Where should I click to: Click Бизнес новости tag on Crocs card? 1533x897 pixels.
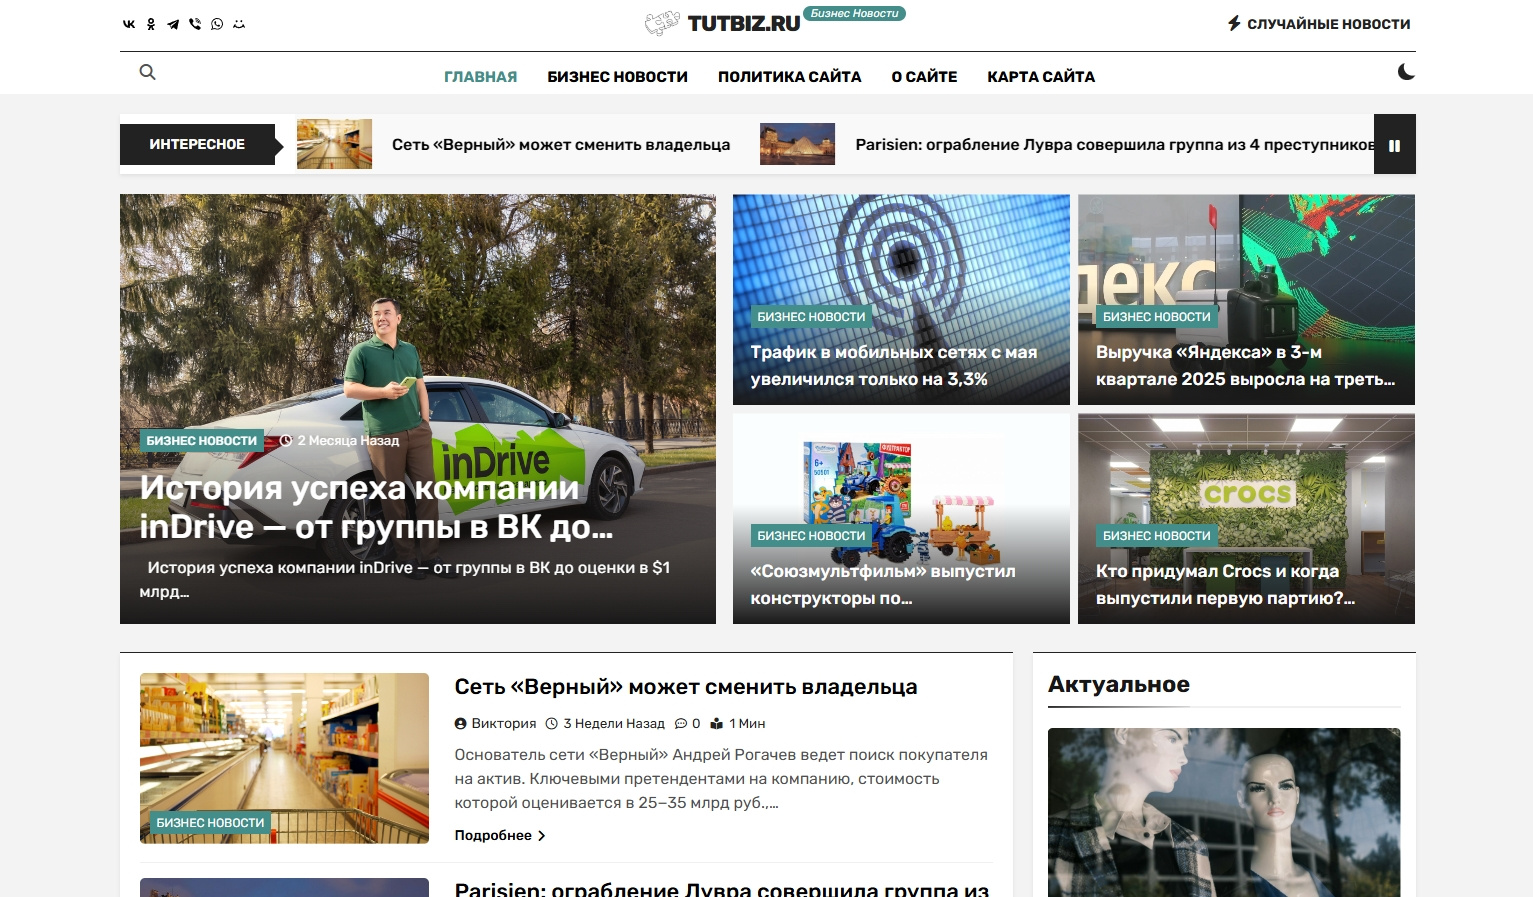pyautogui.click(x=1157, y=536)
